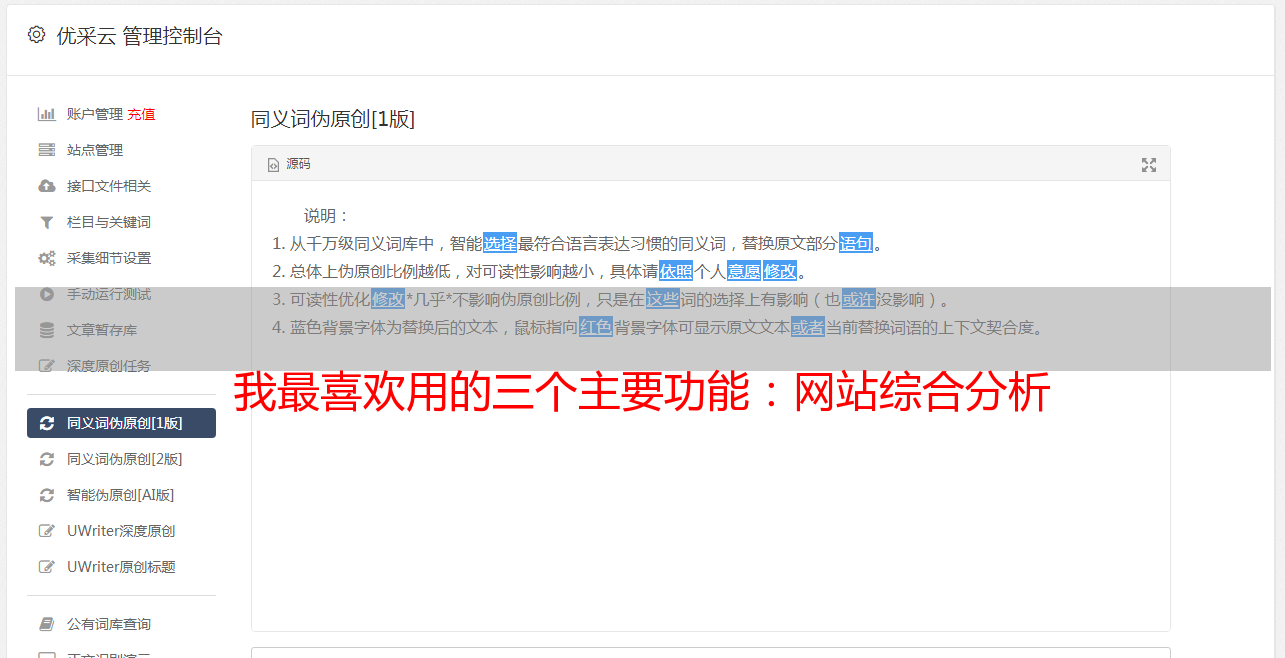Open UWriter深度原创 from the sidebar

[121, 531]
